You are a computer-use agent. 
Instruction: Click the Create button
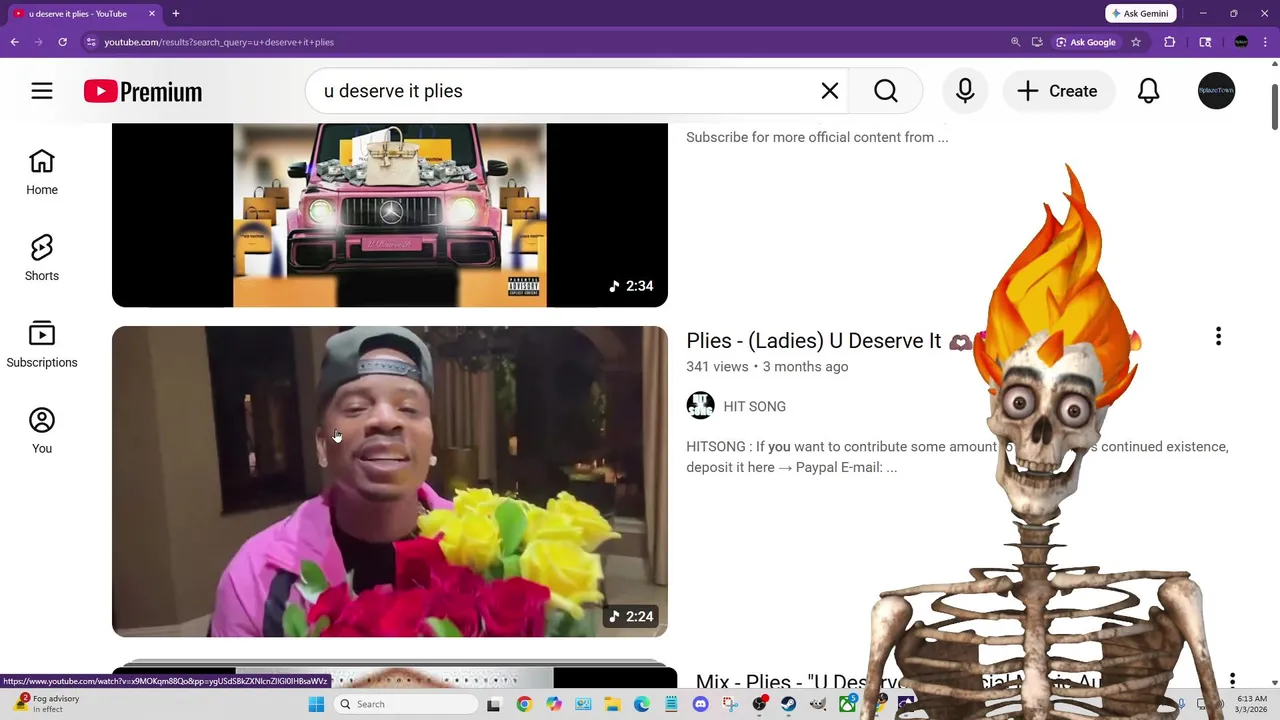pos(1058,91)
